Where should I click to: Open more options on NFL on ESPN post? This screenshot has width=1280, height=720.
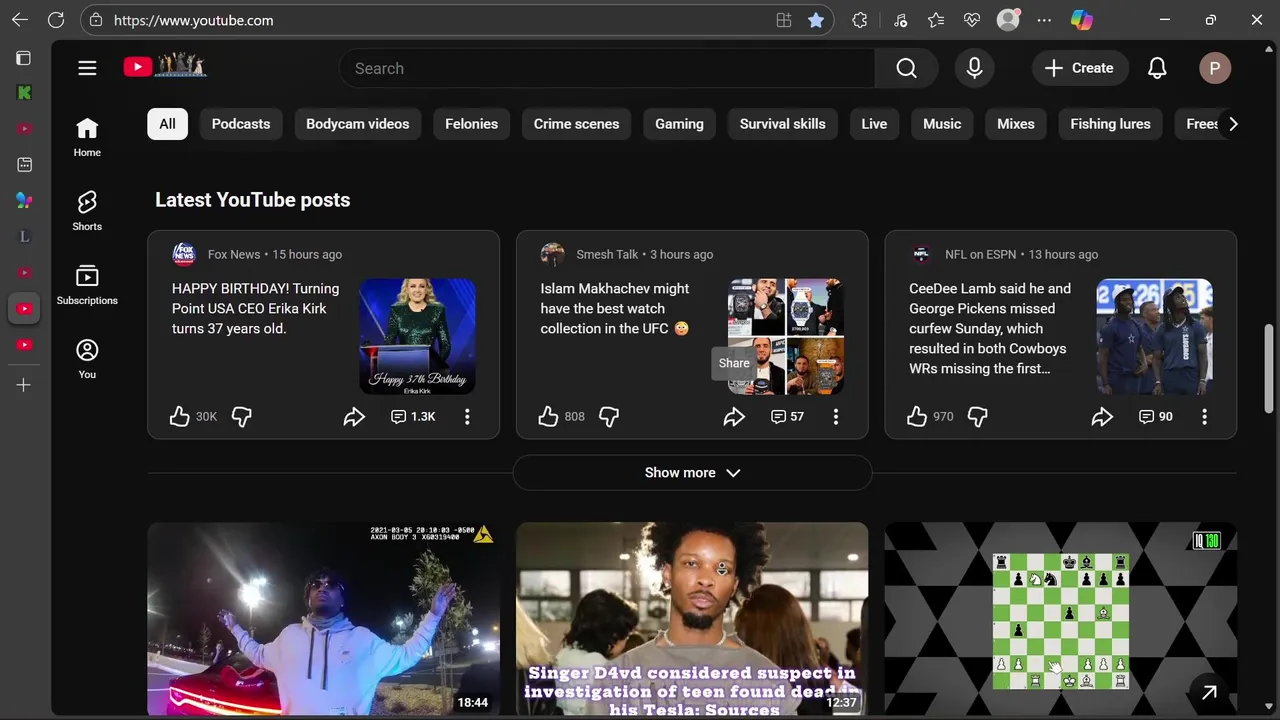coord(1204,416)
